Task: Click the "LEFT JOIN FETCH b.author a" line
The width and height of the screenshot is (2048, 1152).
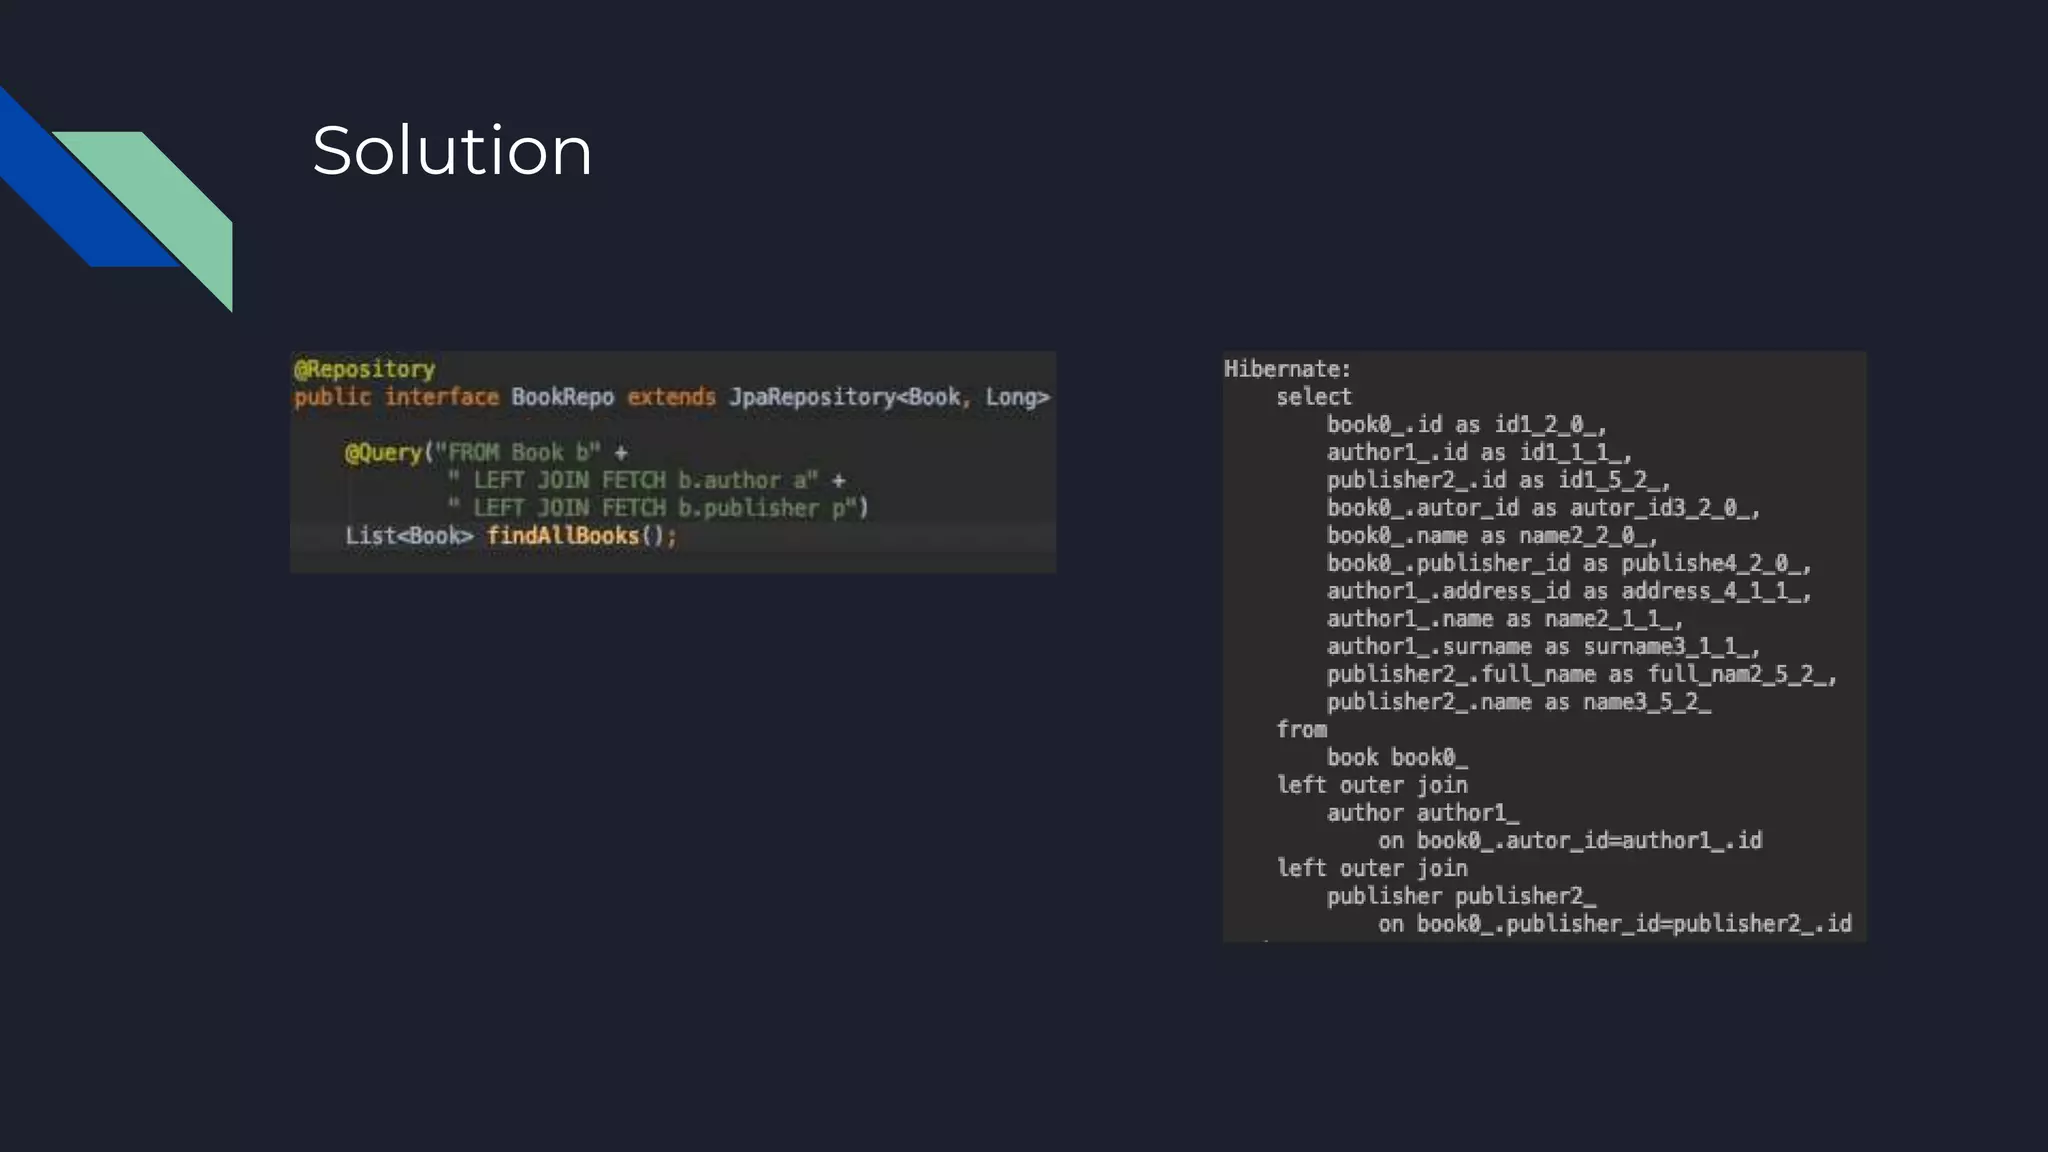Action: [645, 481]
